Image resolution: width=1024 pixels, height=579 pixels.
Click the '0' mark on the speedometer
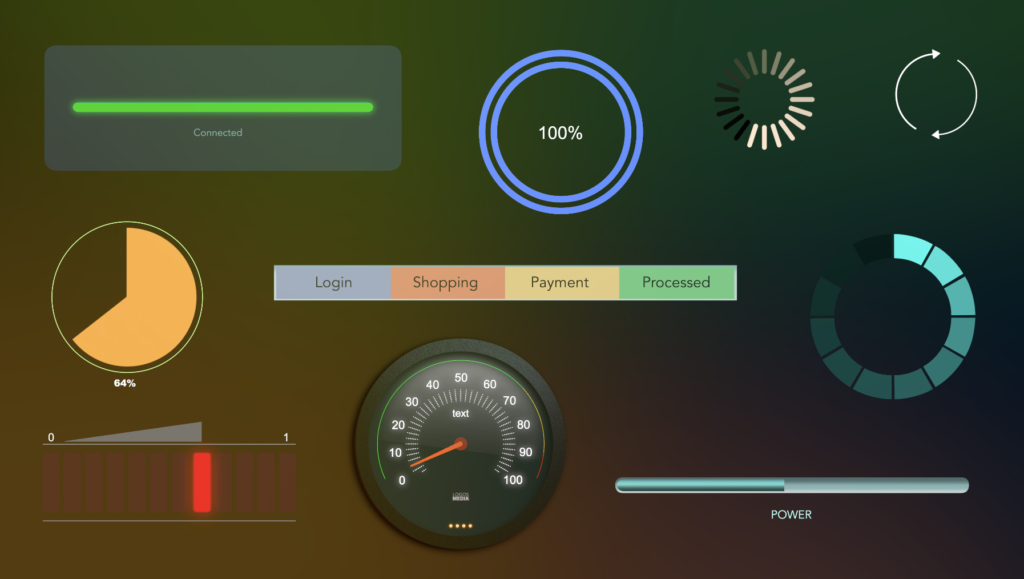tap(402, 480)
